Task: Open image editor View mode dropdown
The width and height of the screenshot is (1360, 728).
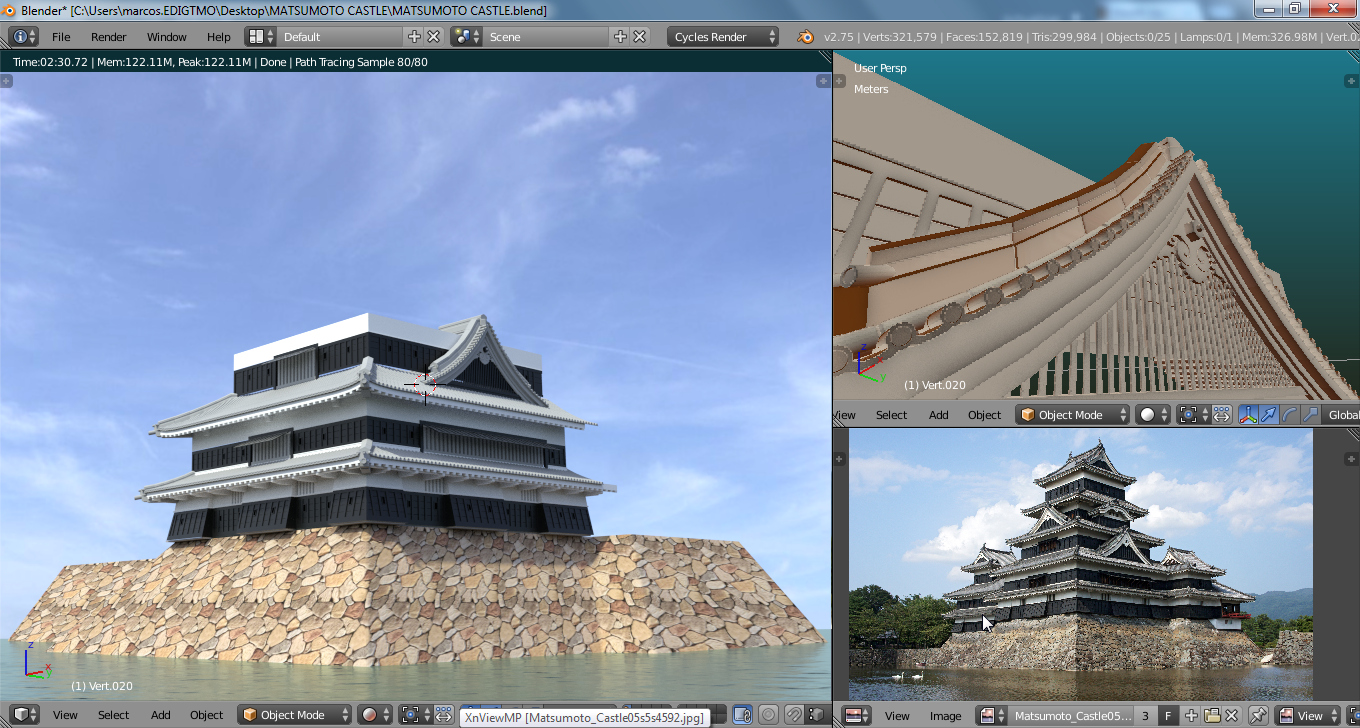Action: 1309,715
